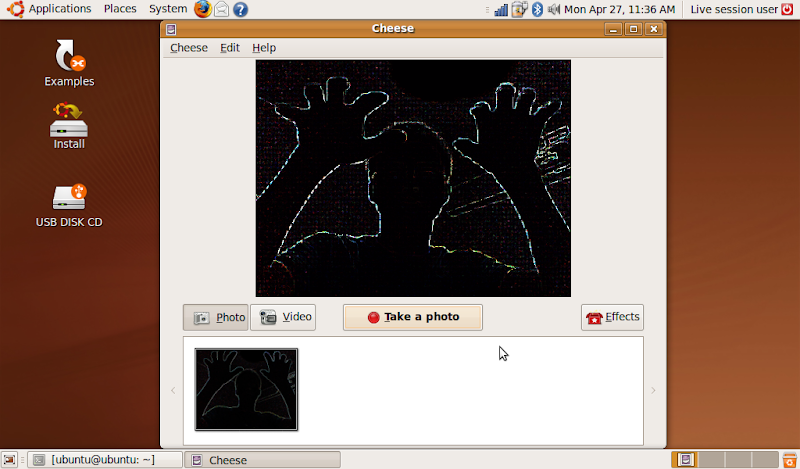Click the Take a photo button
The height and width of the screenshot is (469, 800).
413,317
